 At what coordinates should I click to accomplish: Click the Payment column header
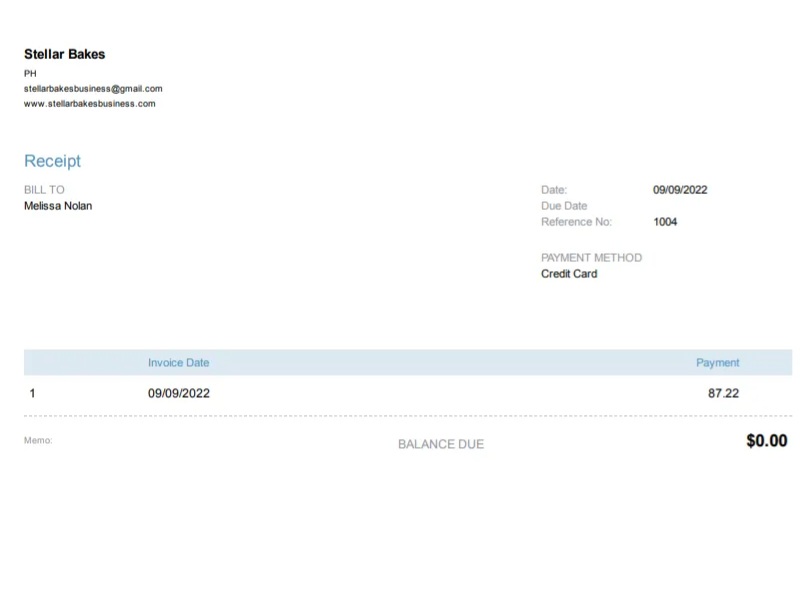point(717,362)
